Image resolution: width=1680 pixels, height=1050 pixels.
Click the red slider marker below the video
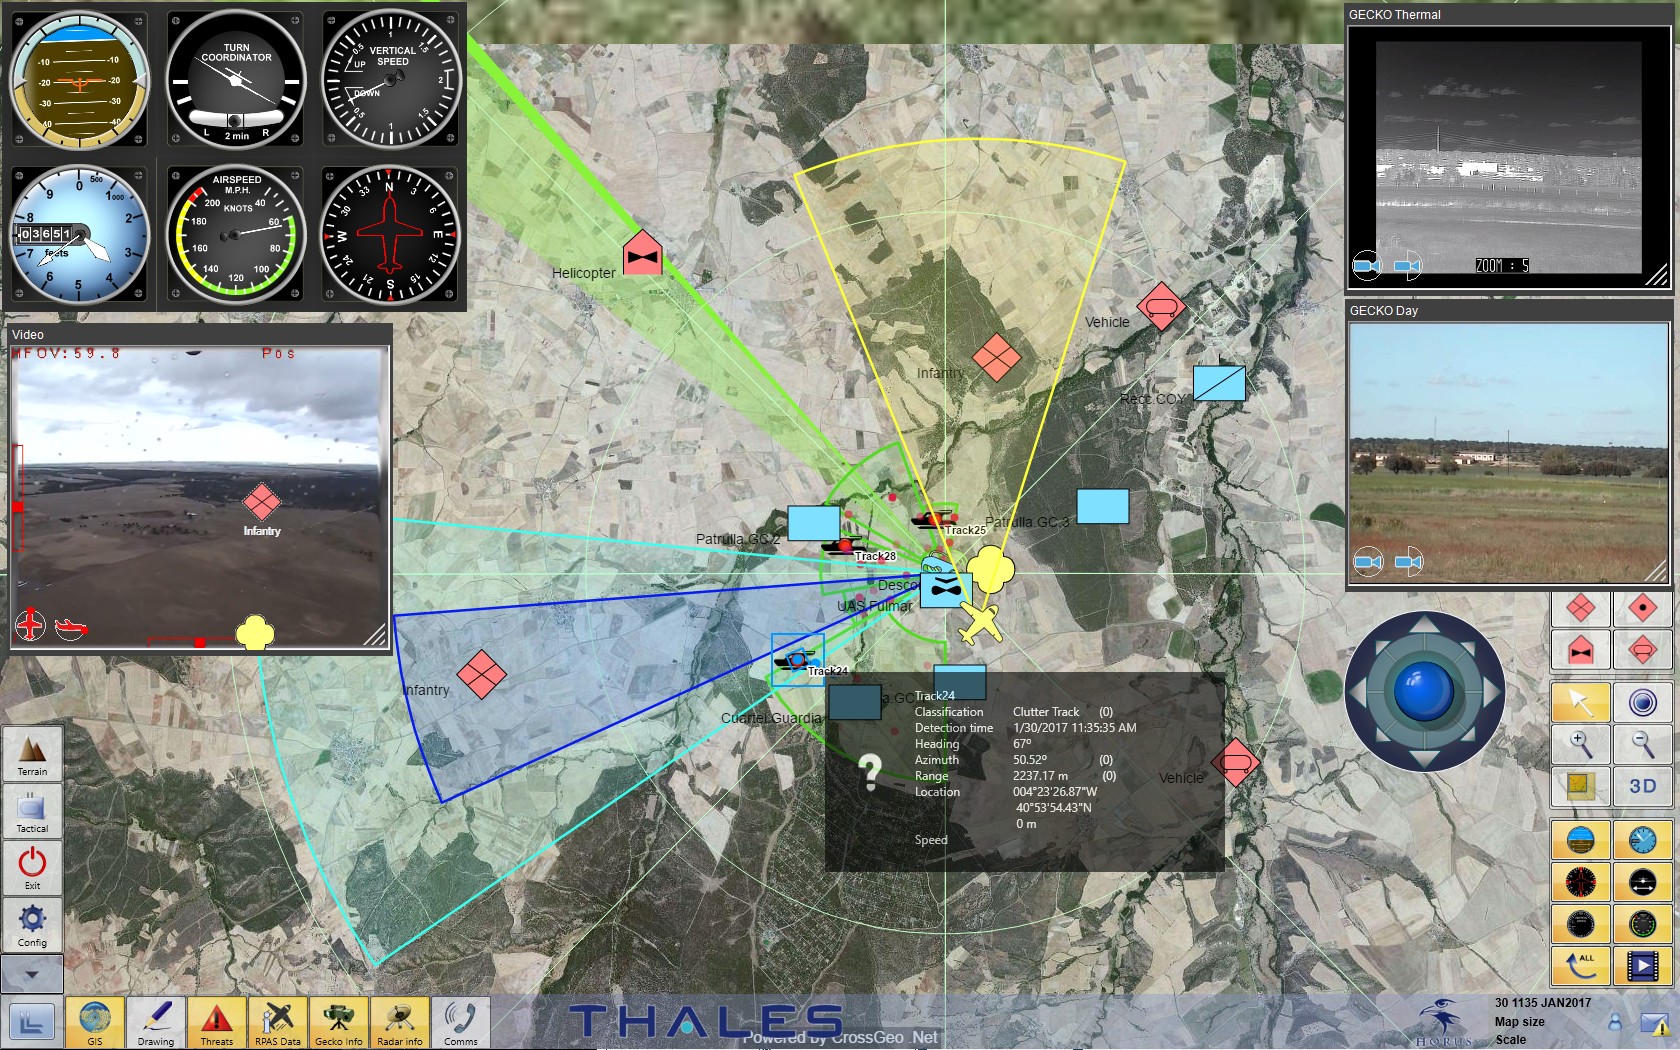[x=199, y=642]
